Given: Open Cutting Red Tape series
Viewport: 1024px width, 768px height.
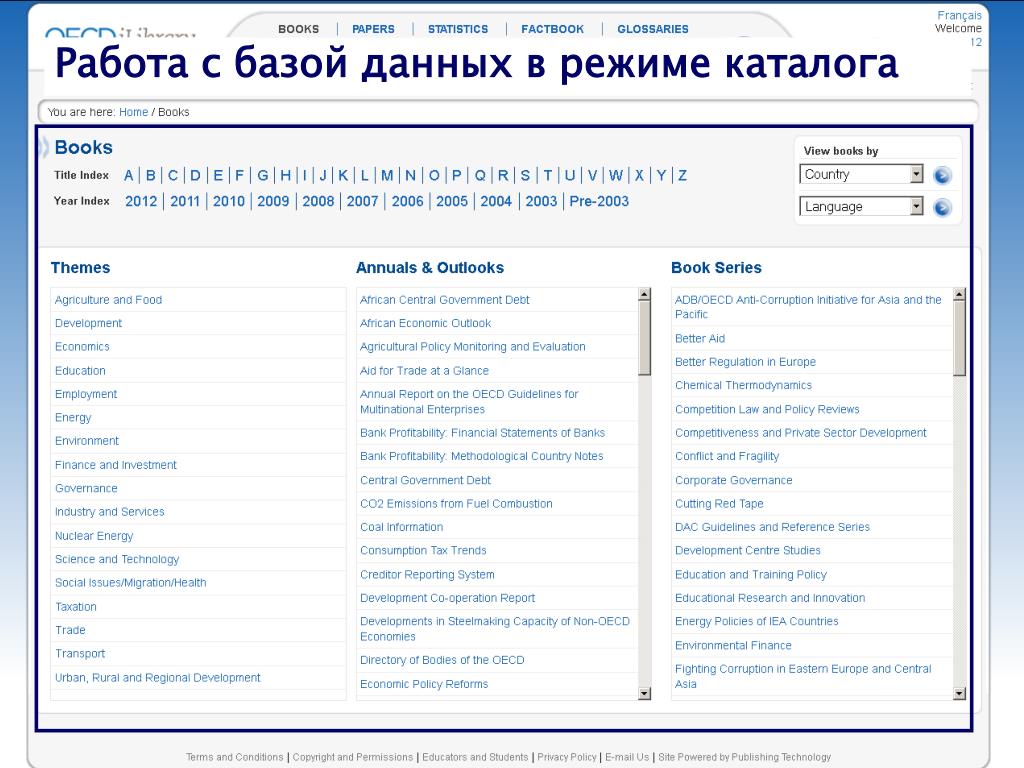Looking at the screenshot, I should 719,504.
